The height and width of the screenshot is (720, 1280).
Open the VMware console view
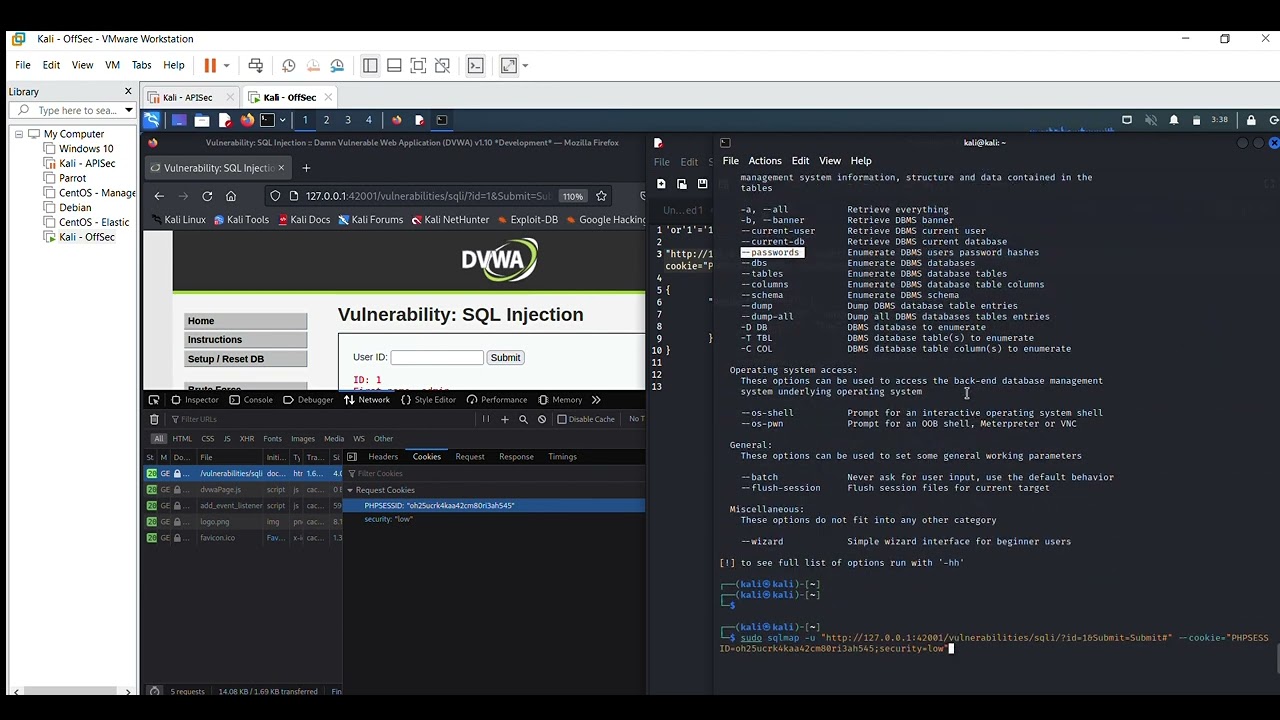click(476, 65)
